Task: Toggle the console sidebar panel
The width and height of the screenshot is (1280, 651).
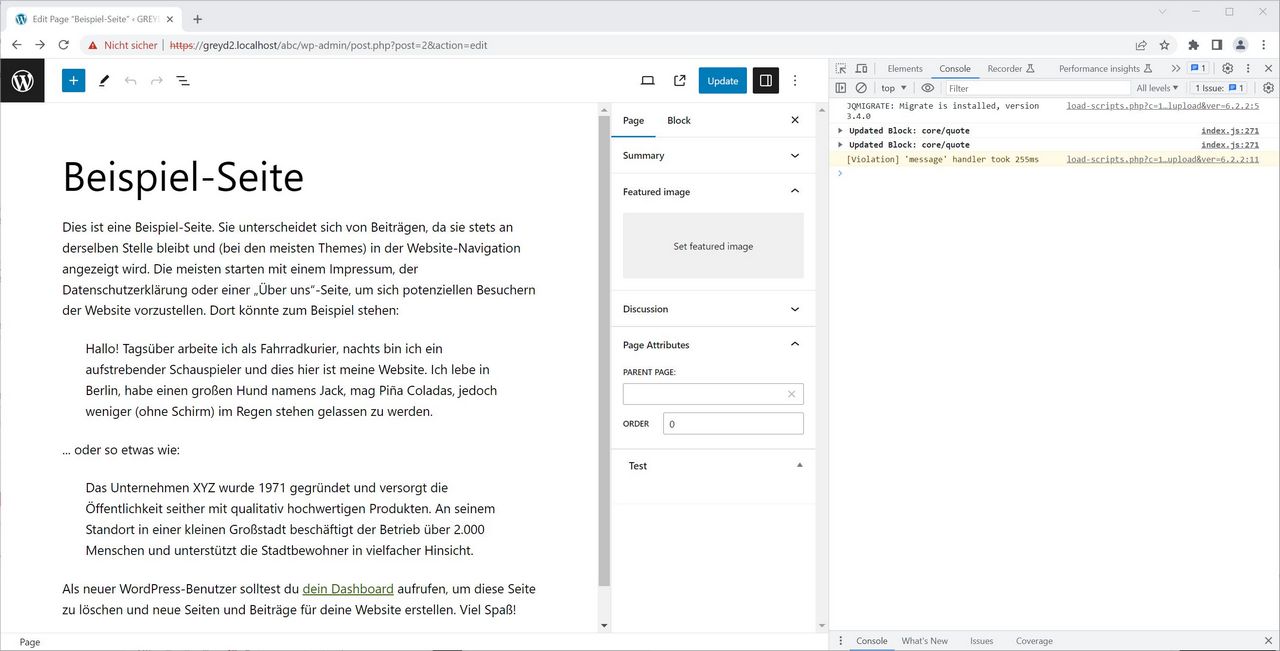Action: 840,88
